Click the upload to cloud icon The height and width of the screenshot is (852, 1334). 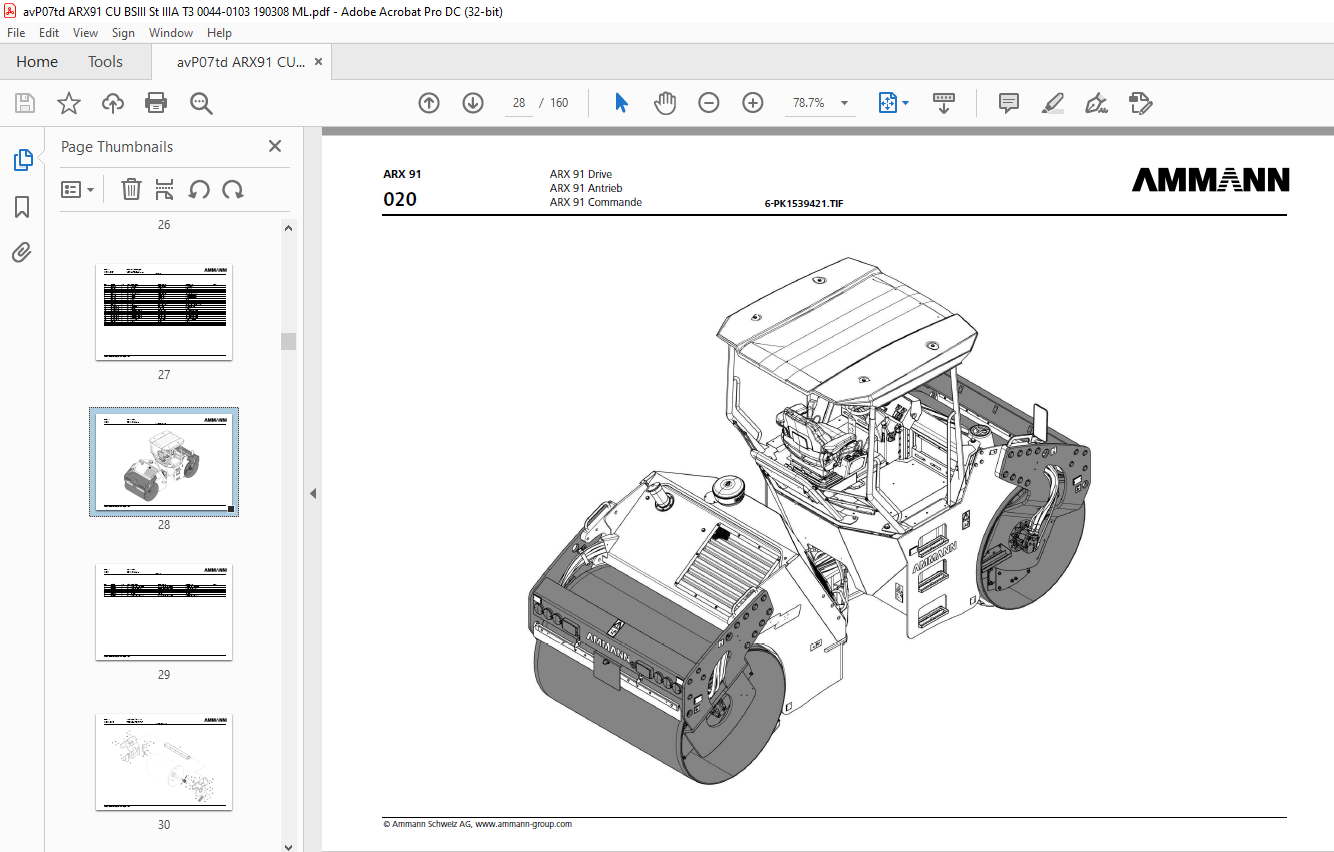click(x=112, y=103)
